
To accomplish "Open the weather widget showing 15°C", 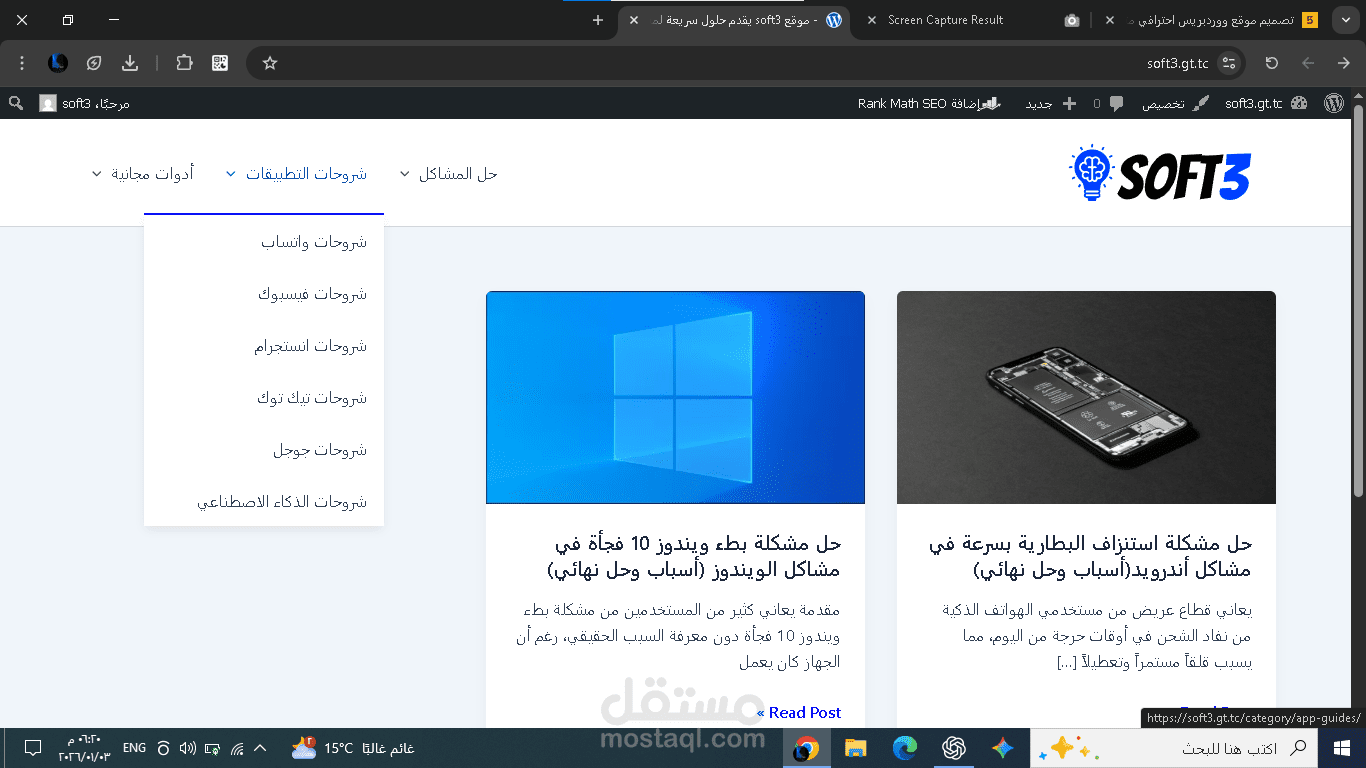I will (x=352, y=748).
